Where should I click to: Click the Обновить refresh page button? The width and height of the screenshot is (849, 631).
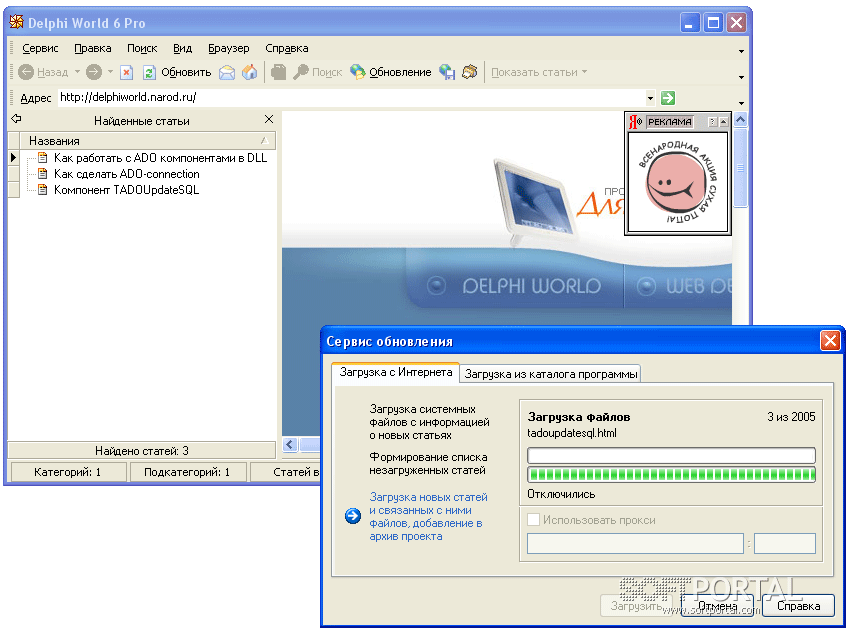tap(177, 72)
